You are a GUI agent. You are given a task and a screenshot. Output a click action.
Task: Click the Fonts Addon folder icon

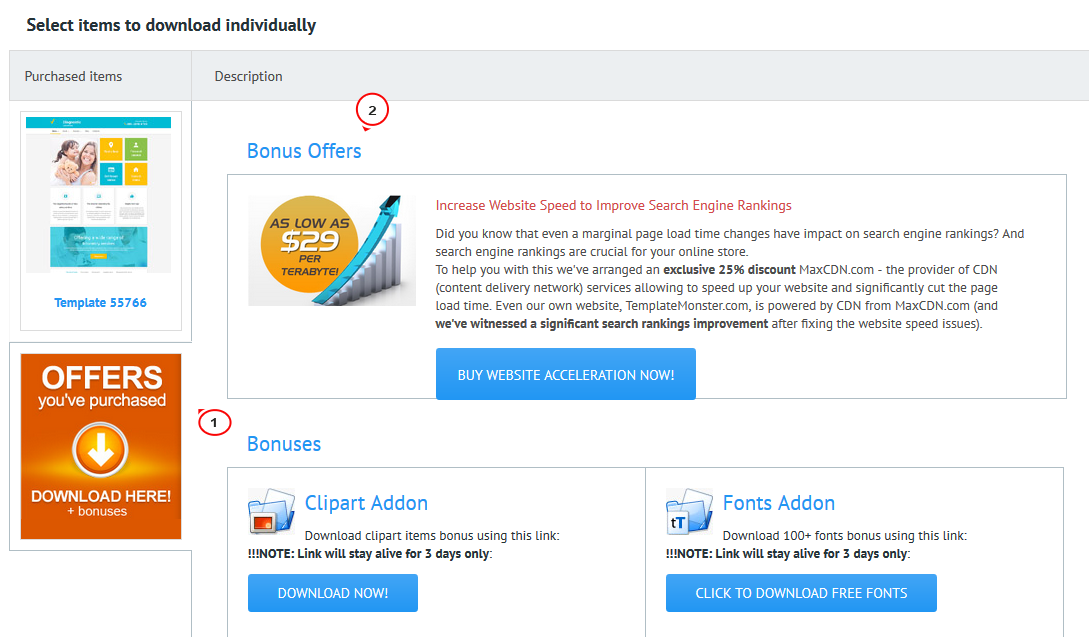pyautogui.click(x=689, y=511)
